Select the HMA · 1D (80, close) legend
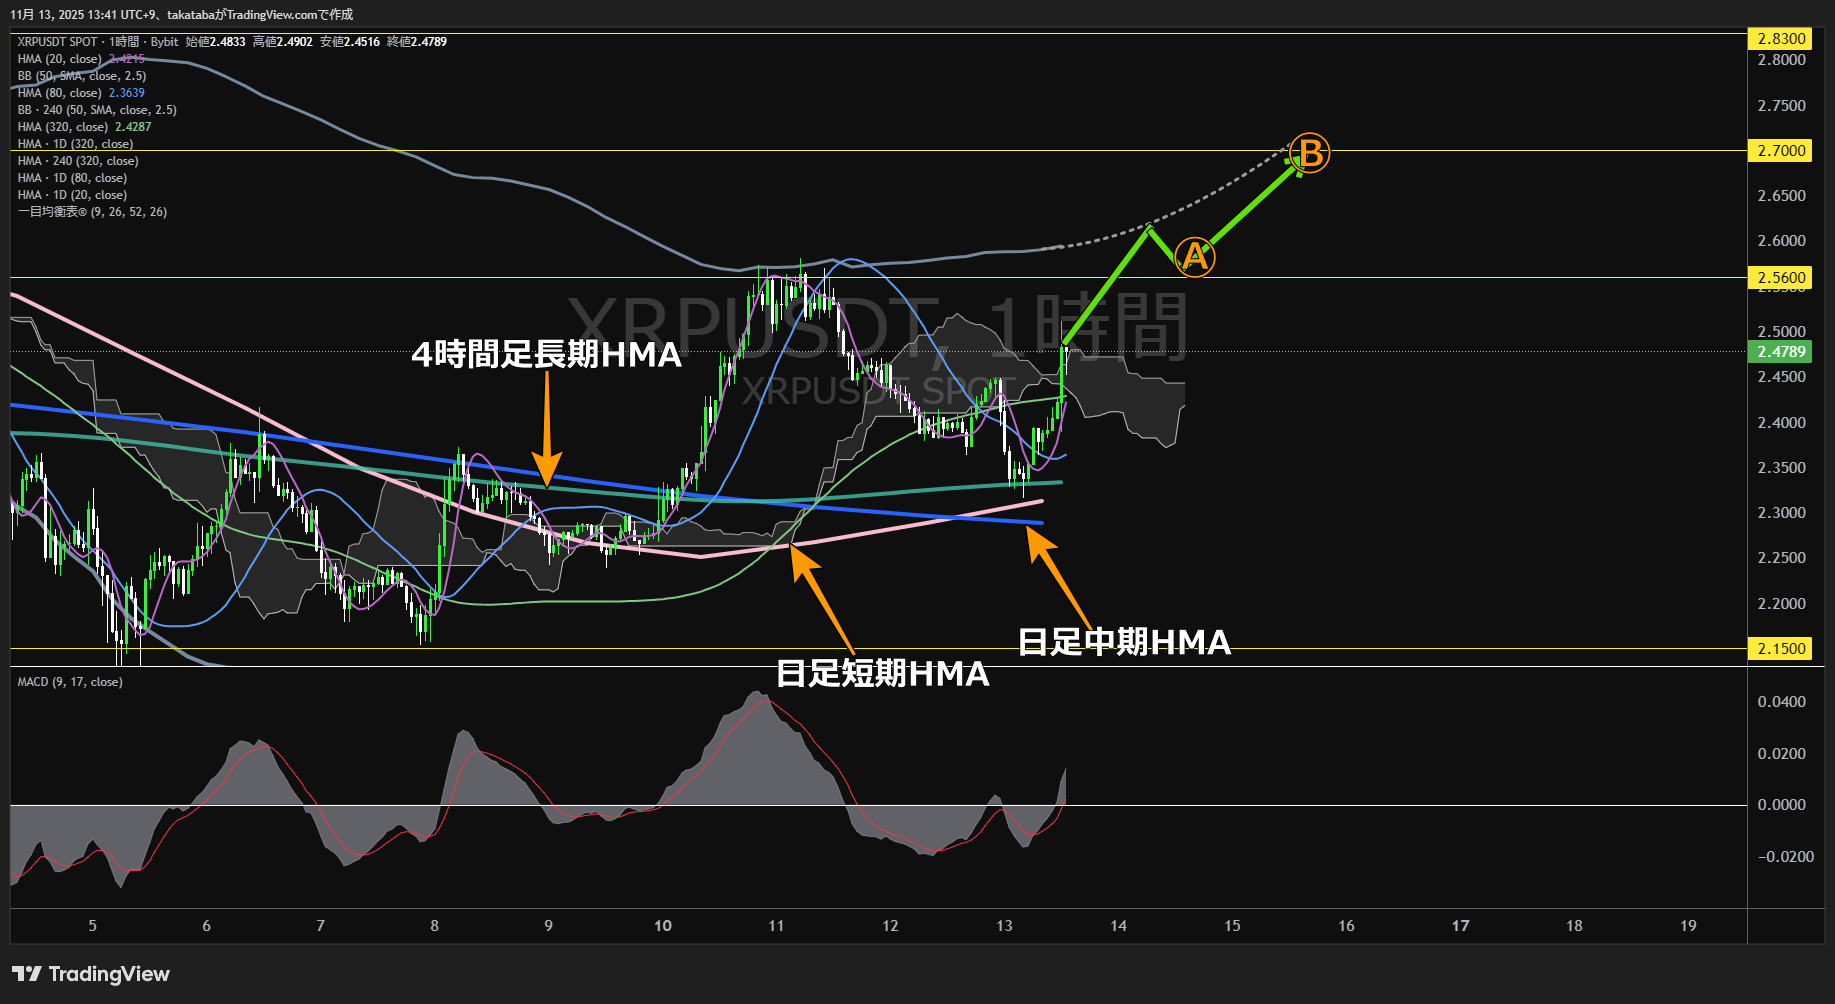Screen dimensions: 1835x1004 tap(72, 178)
